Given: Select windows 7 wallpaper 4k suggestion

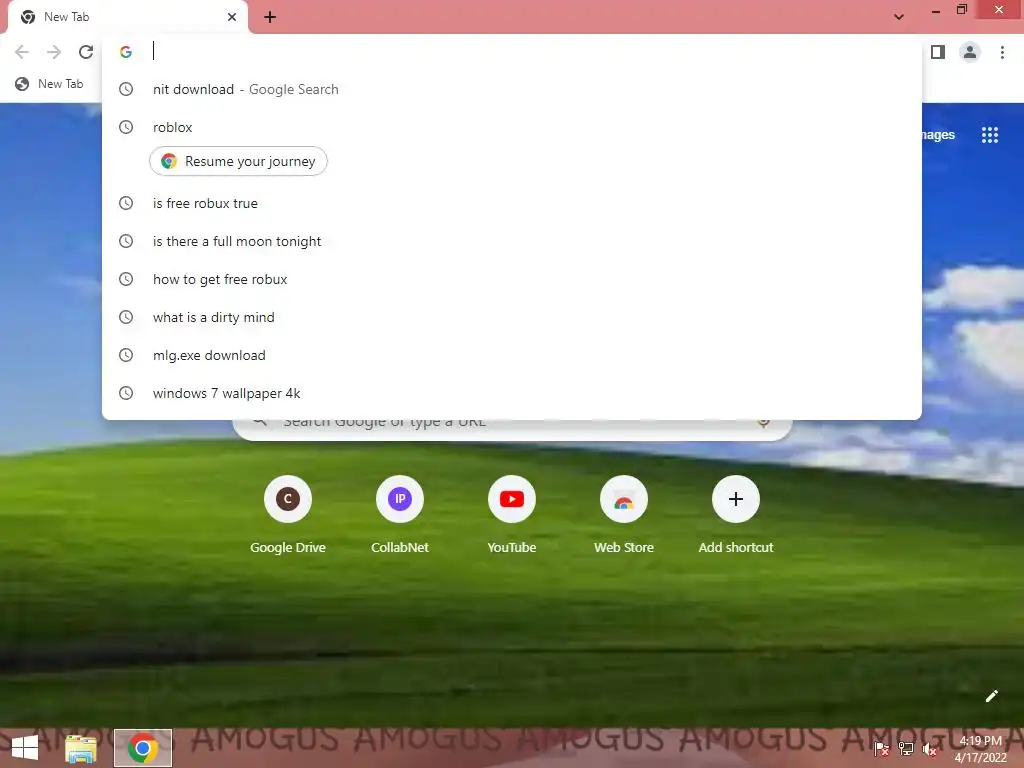Looking at the screenshot, I should pyautogui.click(x=511, y=393).
